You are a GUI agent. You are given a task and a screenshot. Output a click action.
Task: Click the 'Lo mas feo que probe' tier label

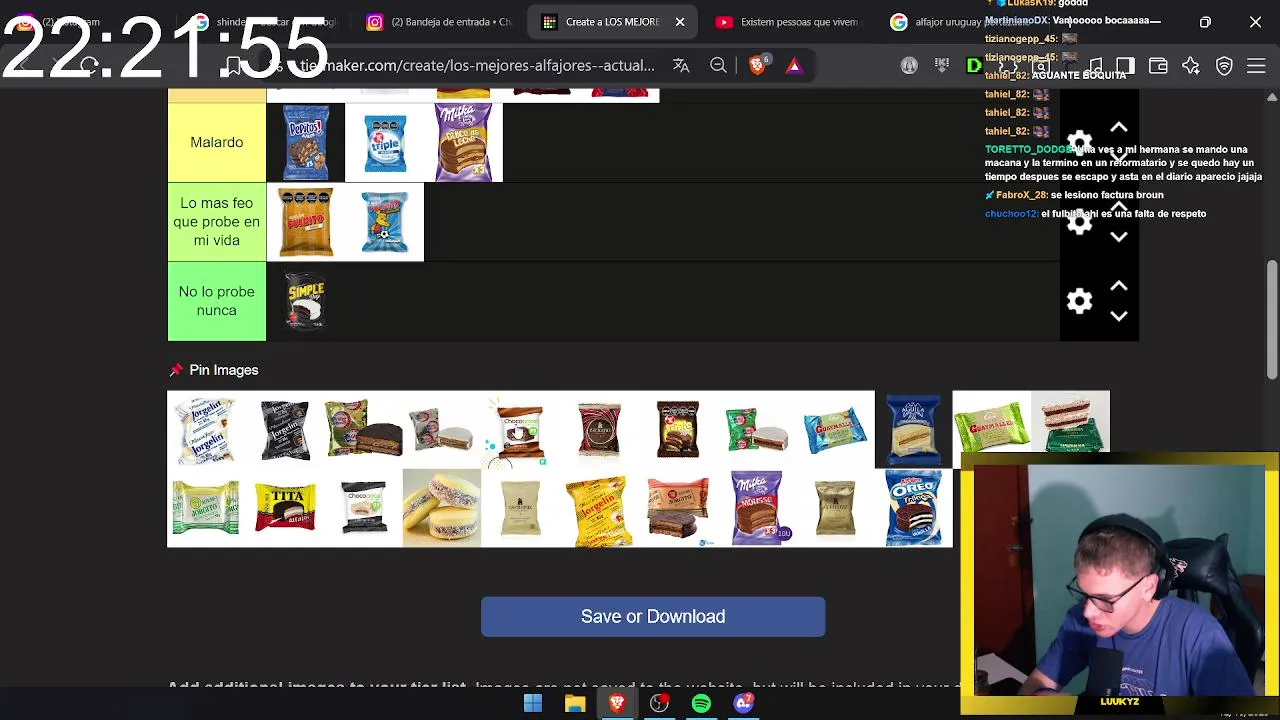pyautogui.click(x=217, y=222)
